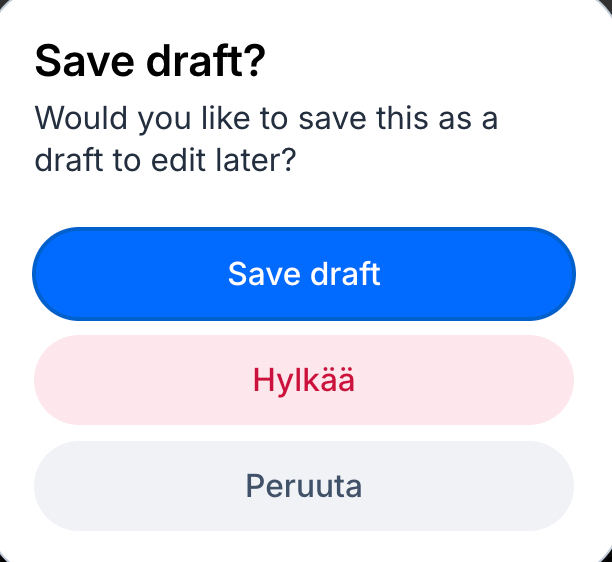Confirm saving with Save draft
This screenshot has width=612, height=562.
(x=304, y=274)
